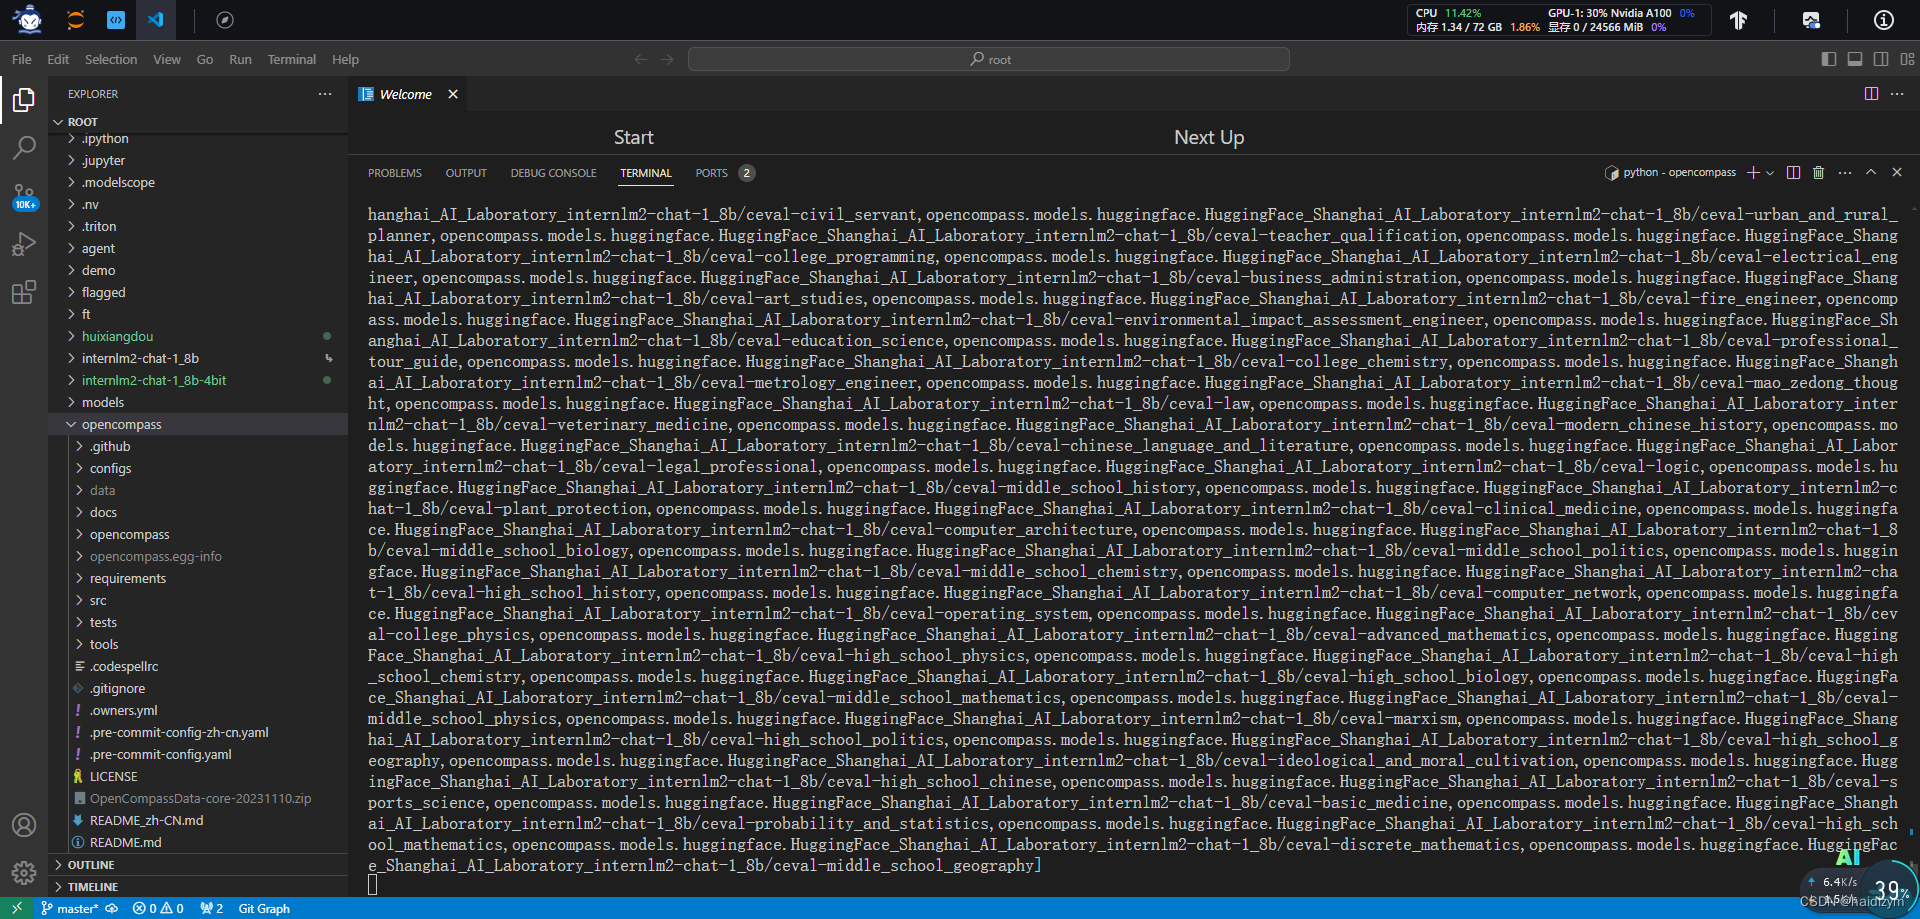Screen dimensions: 1920x919
Task: Expand the configs folder
Action: (x=198, y=468)
